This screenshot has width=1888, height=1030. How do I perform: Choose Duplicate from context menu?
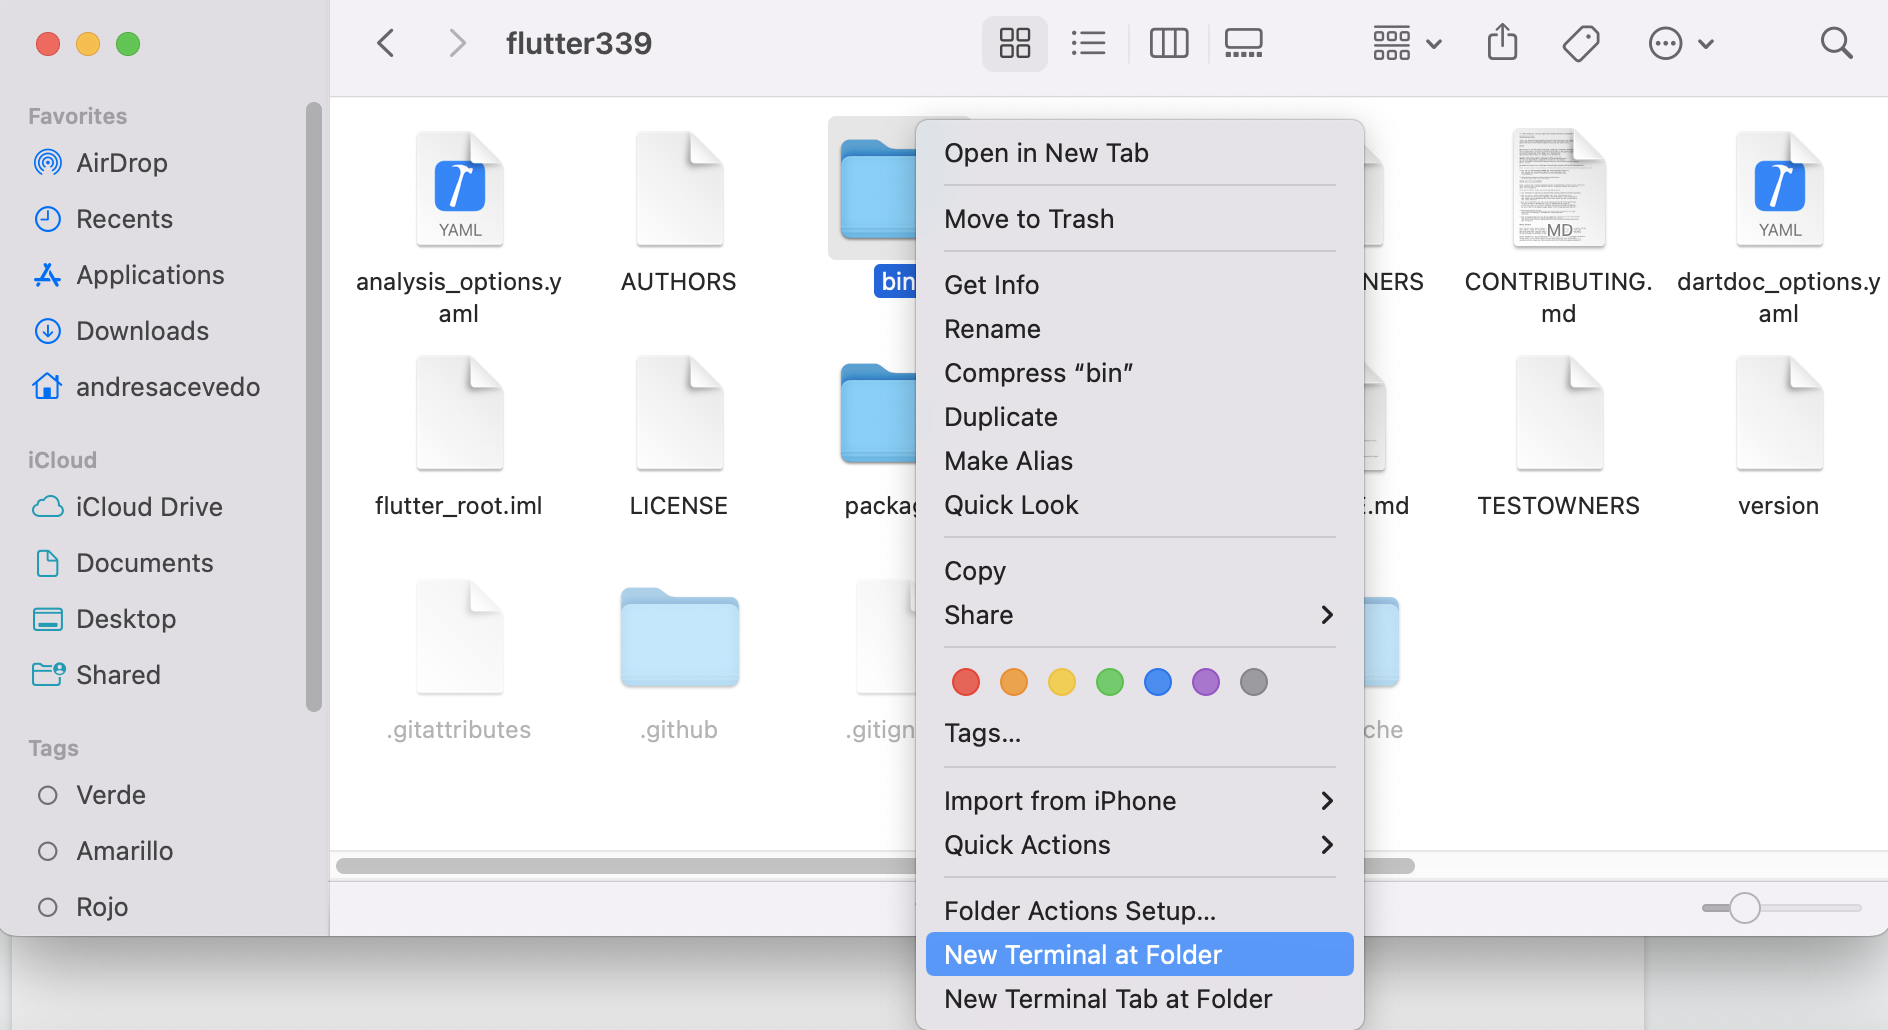(x=1140, y=417)
